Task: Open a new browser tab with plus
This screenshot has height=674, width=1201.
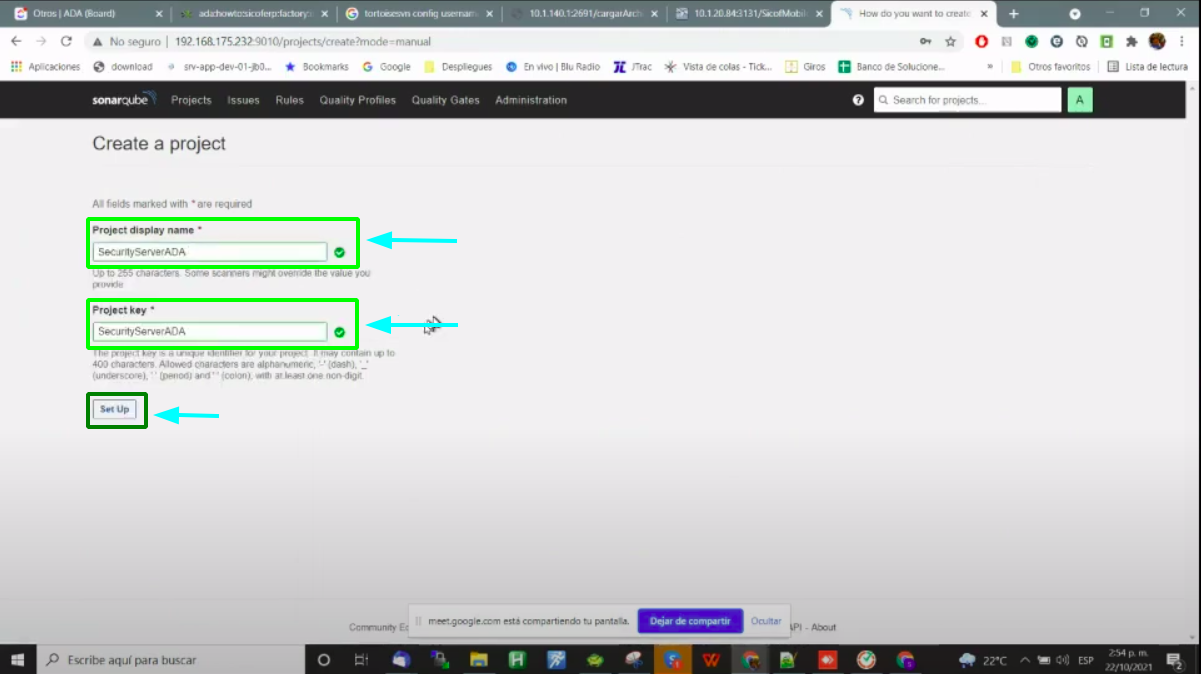Action: (1013, 14)
